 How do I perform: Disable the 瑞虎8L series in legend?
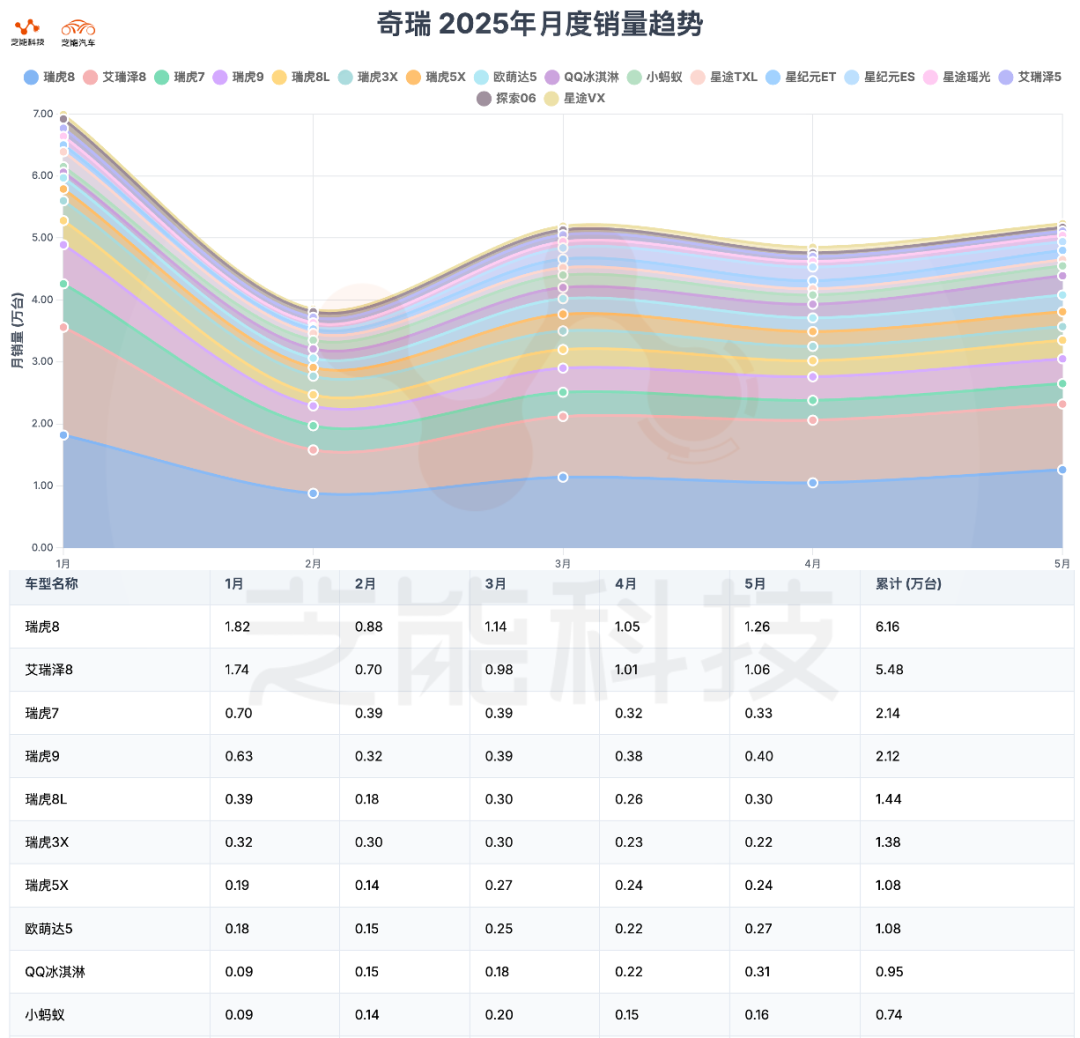(300, 77)
